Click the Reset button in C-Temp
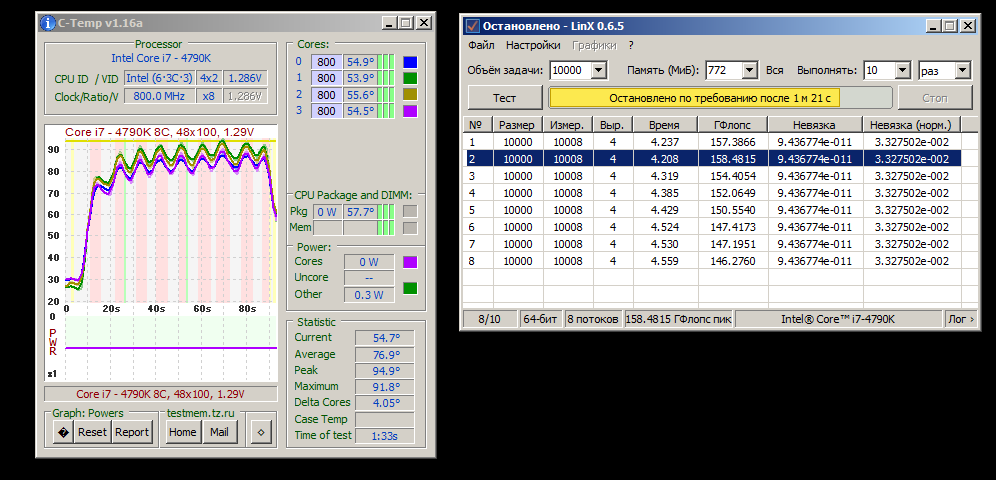 [x=92, y=432]
